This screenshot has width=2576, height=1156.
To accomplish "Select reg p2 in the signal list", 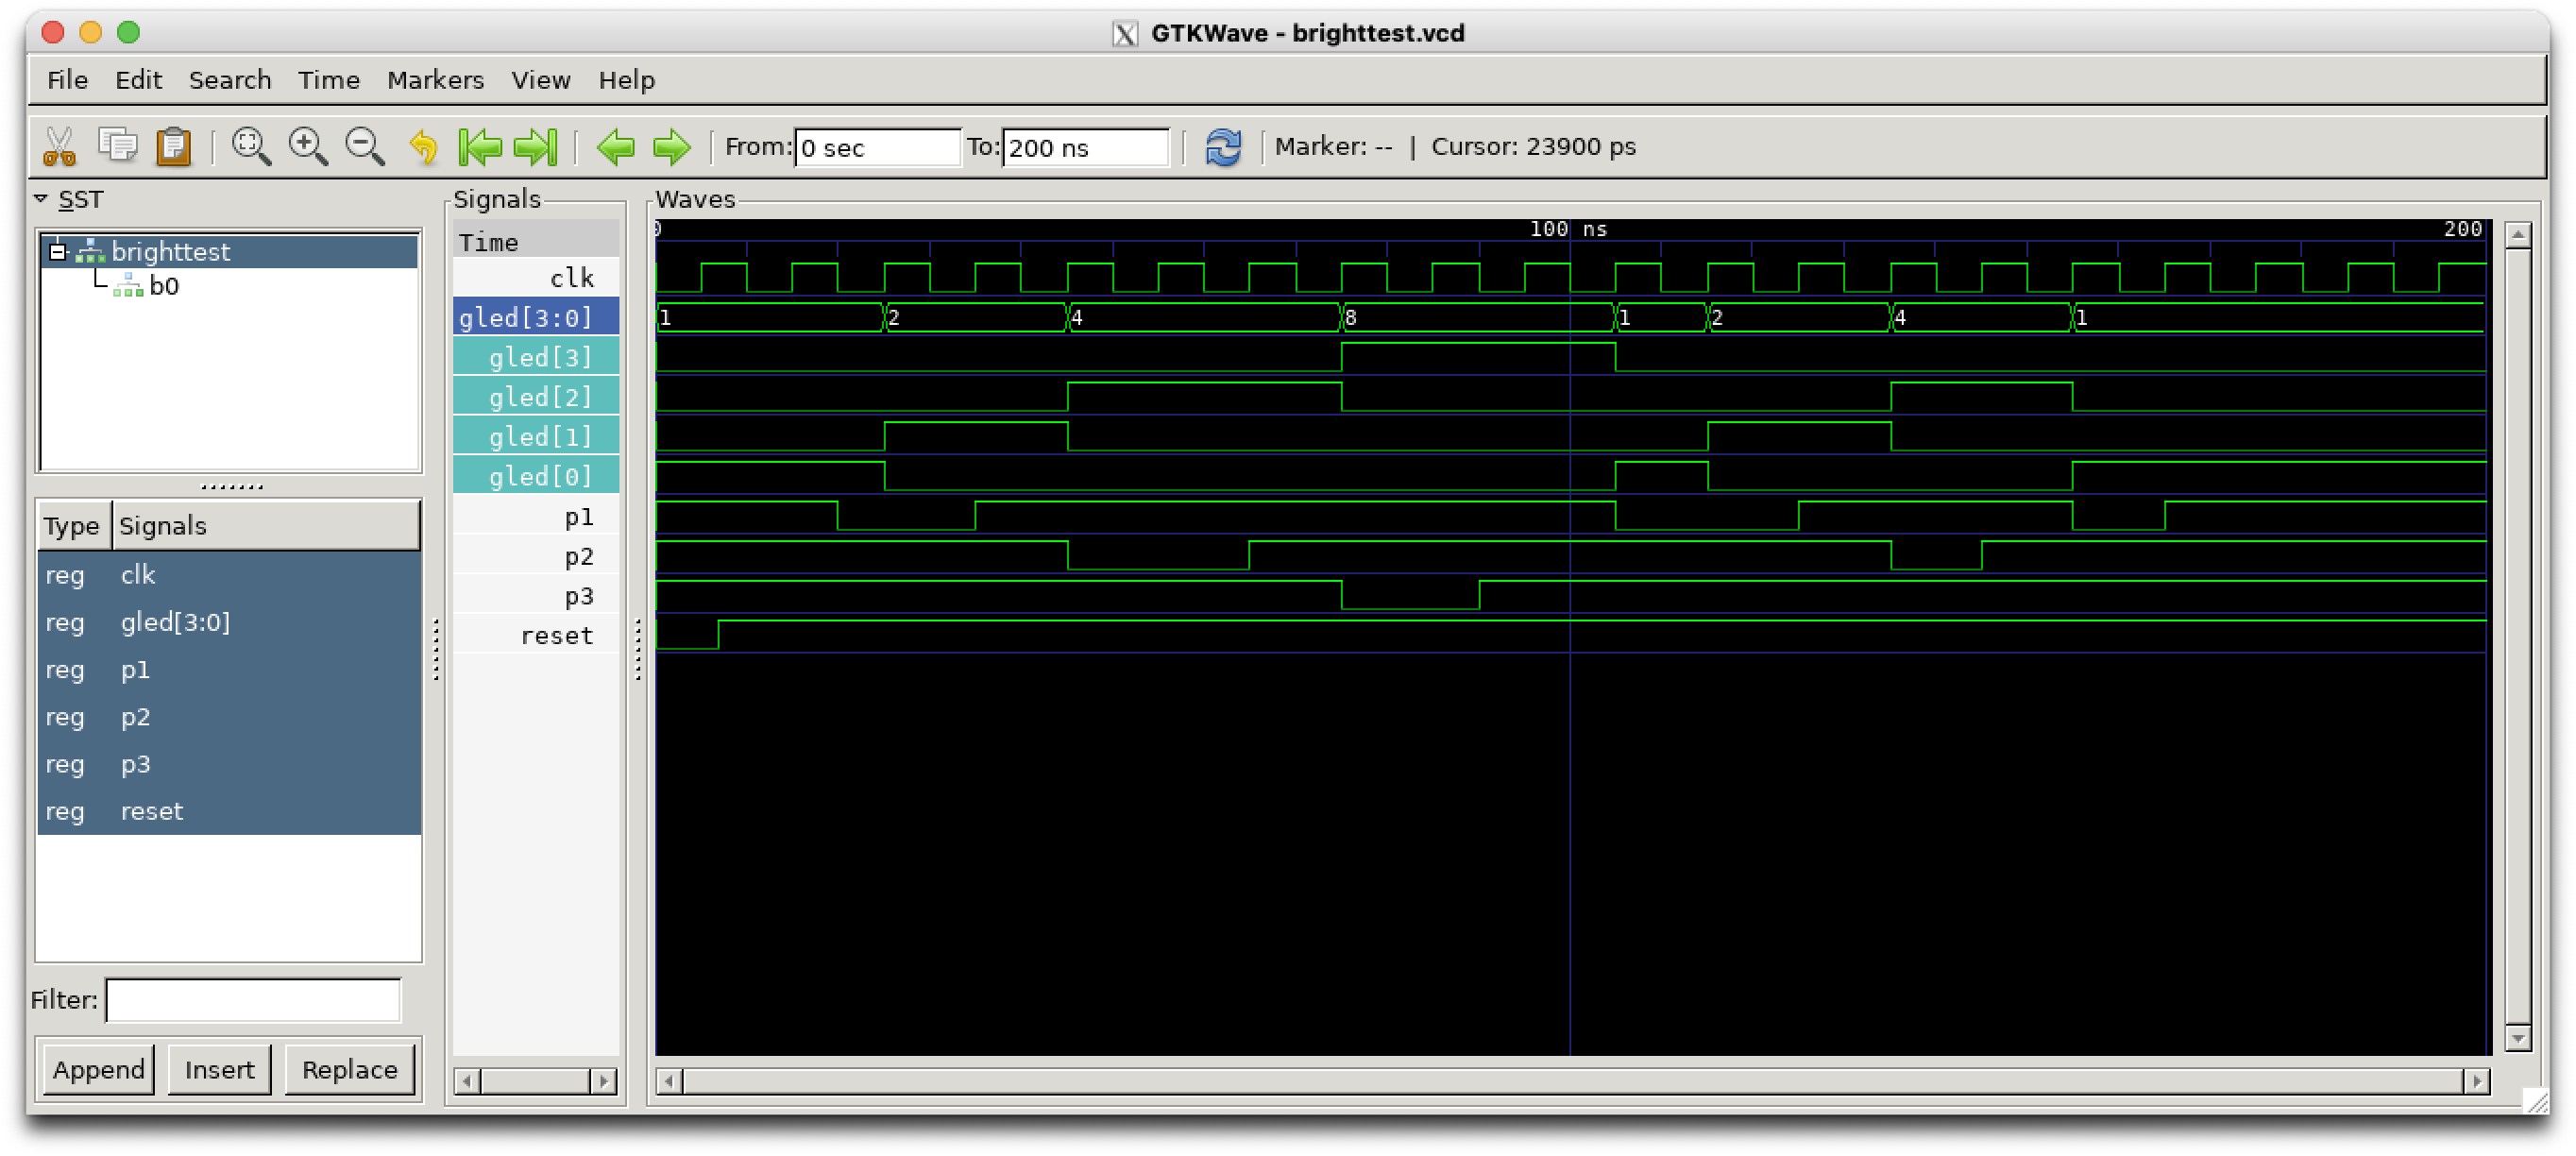I will point(229,717).
